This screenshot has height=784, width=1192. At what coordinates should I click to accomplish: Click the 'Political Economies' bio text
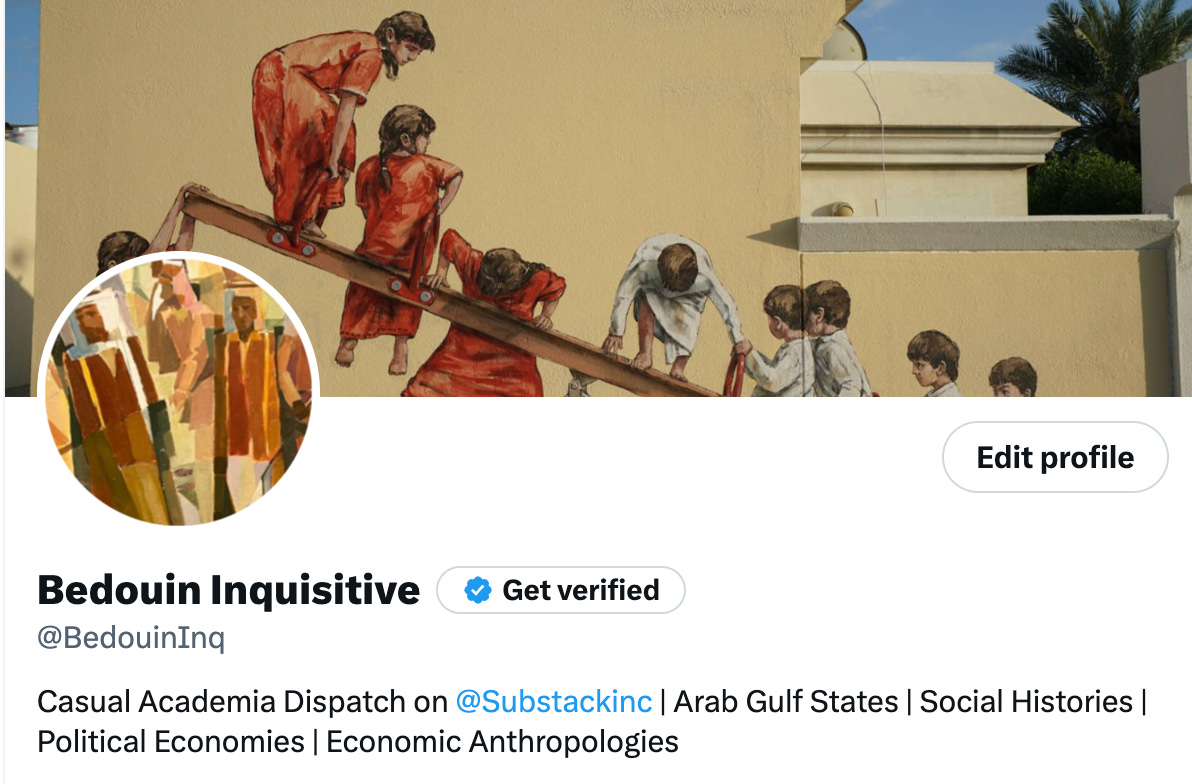pyautogui.click(x=171, y=742)
